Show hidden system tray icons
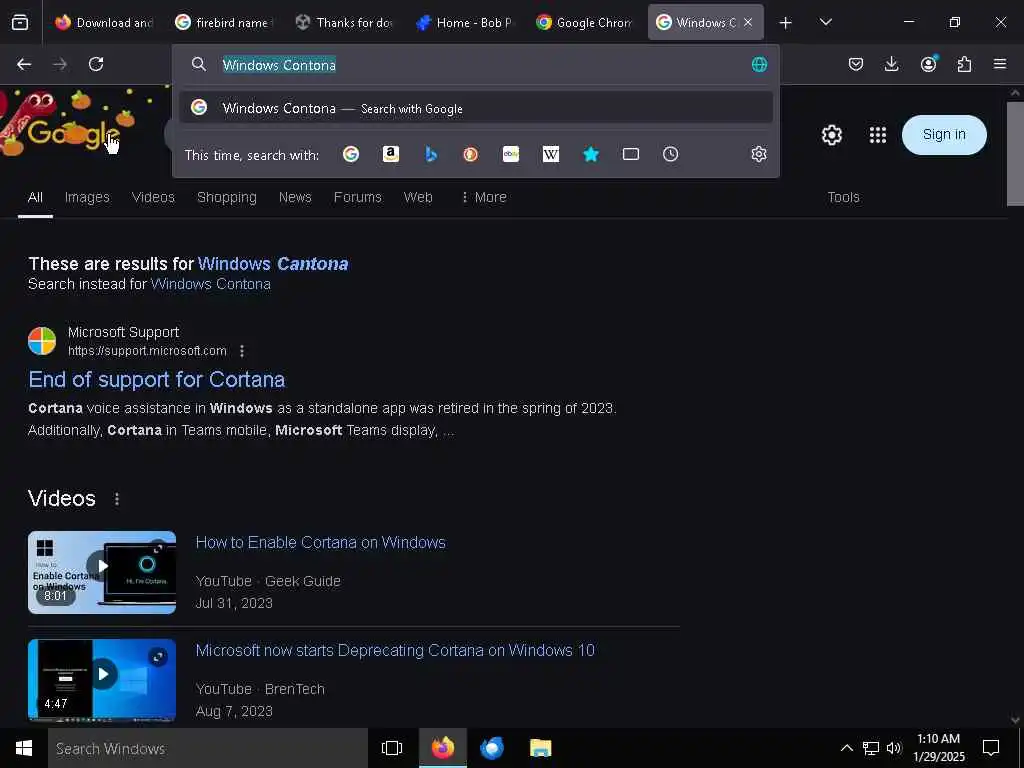This screenshot has width=1024, height=768. coord(846,748)
